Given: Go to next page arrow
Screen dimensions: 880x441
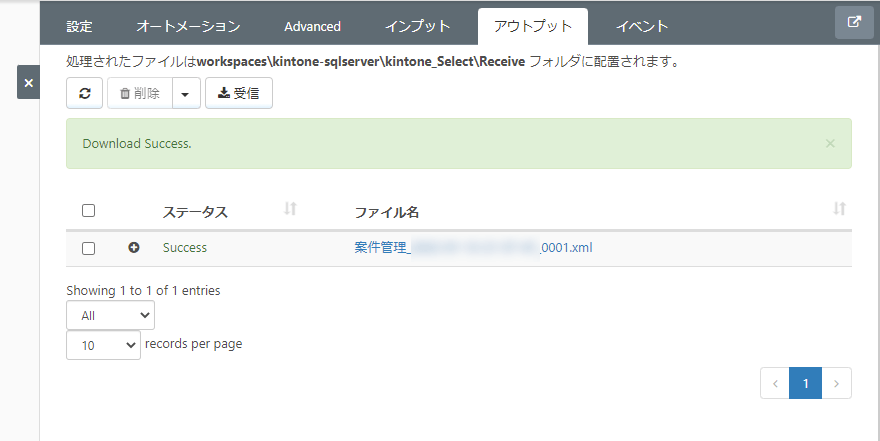Looking at the screenshot, I should (836, 383).
